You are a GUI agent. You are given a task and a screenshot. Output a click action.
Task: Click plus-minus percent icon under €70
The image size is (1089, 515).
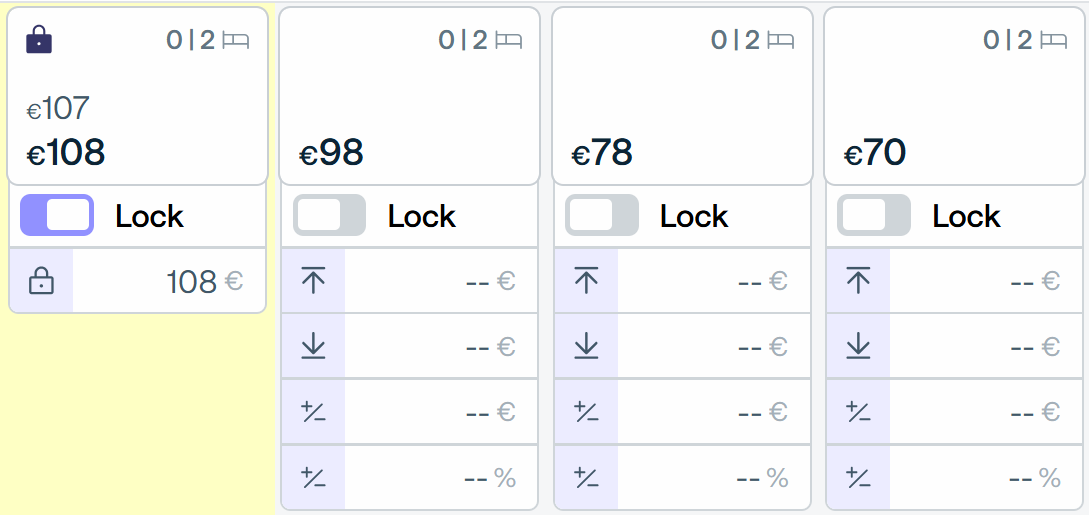(x=858, y=478)
